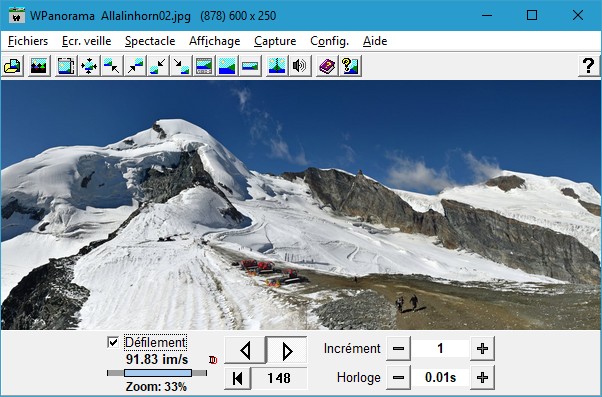Open the Config. menu
This screenshot has height=397, width=602.
click(x=329, y=41)
